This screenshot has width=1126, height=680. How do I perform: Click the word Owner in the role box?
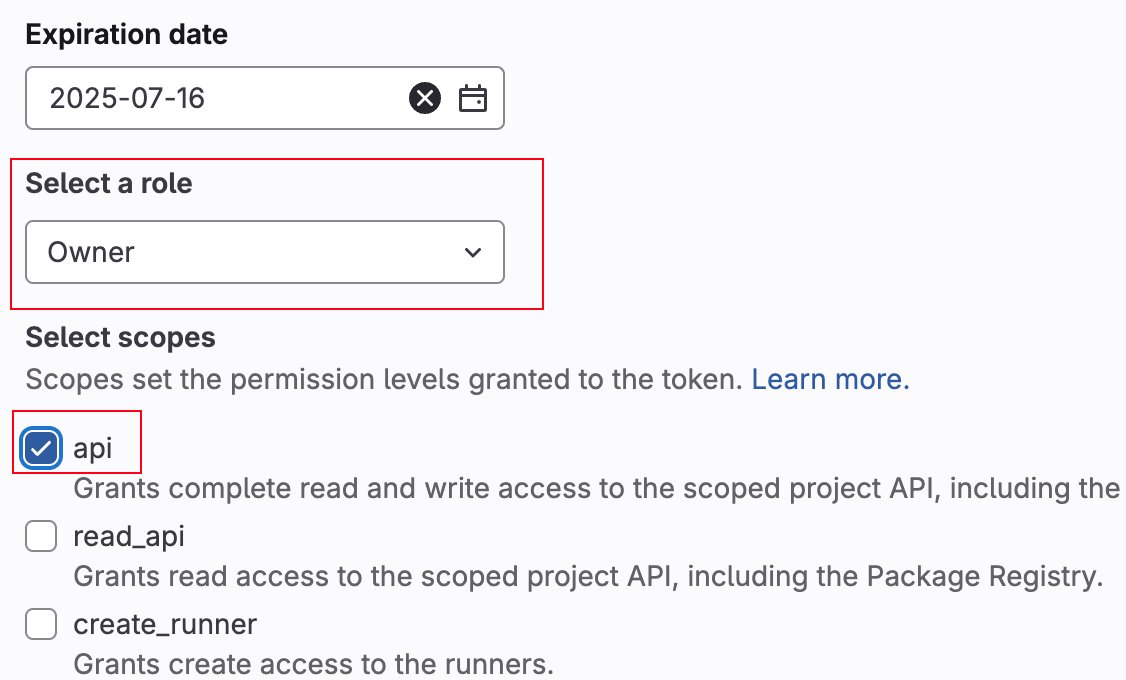point(91,252)
